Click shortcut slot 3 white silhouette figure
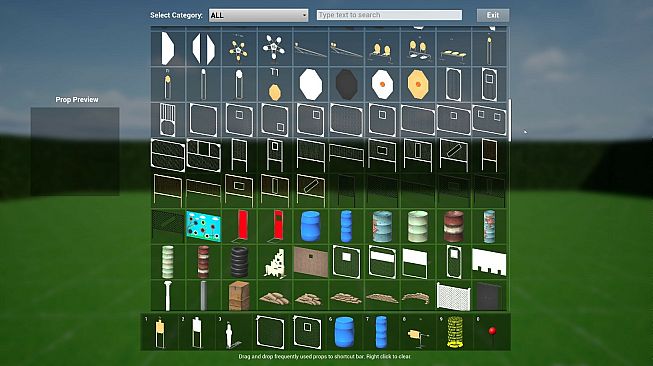This screenshot has height=366, width=653. click(231, 334)
